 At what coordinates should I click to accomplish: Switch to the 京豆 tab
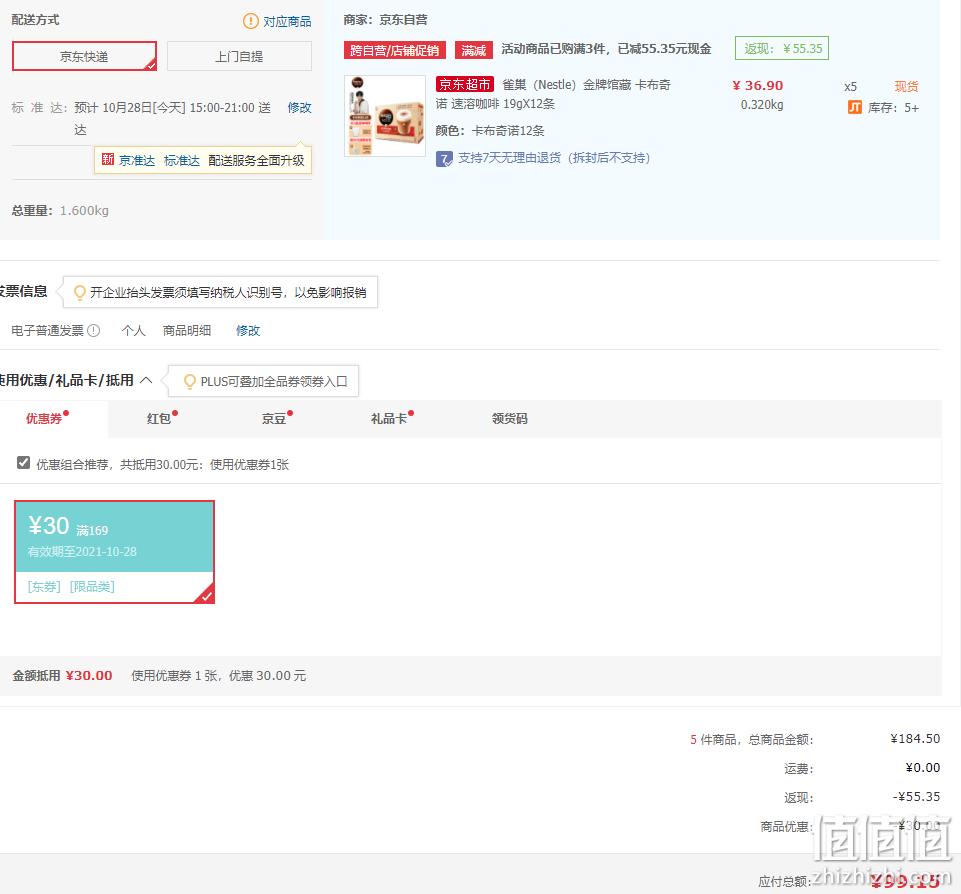click(277, 418)
